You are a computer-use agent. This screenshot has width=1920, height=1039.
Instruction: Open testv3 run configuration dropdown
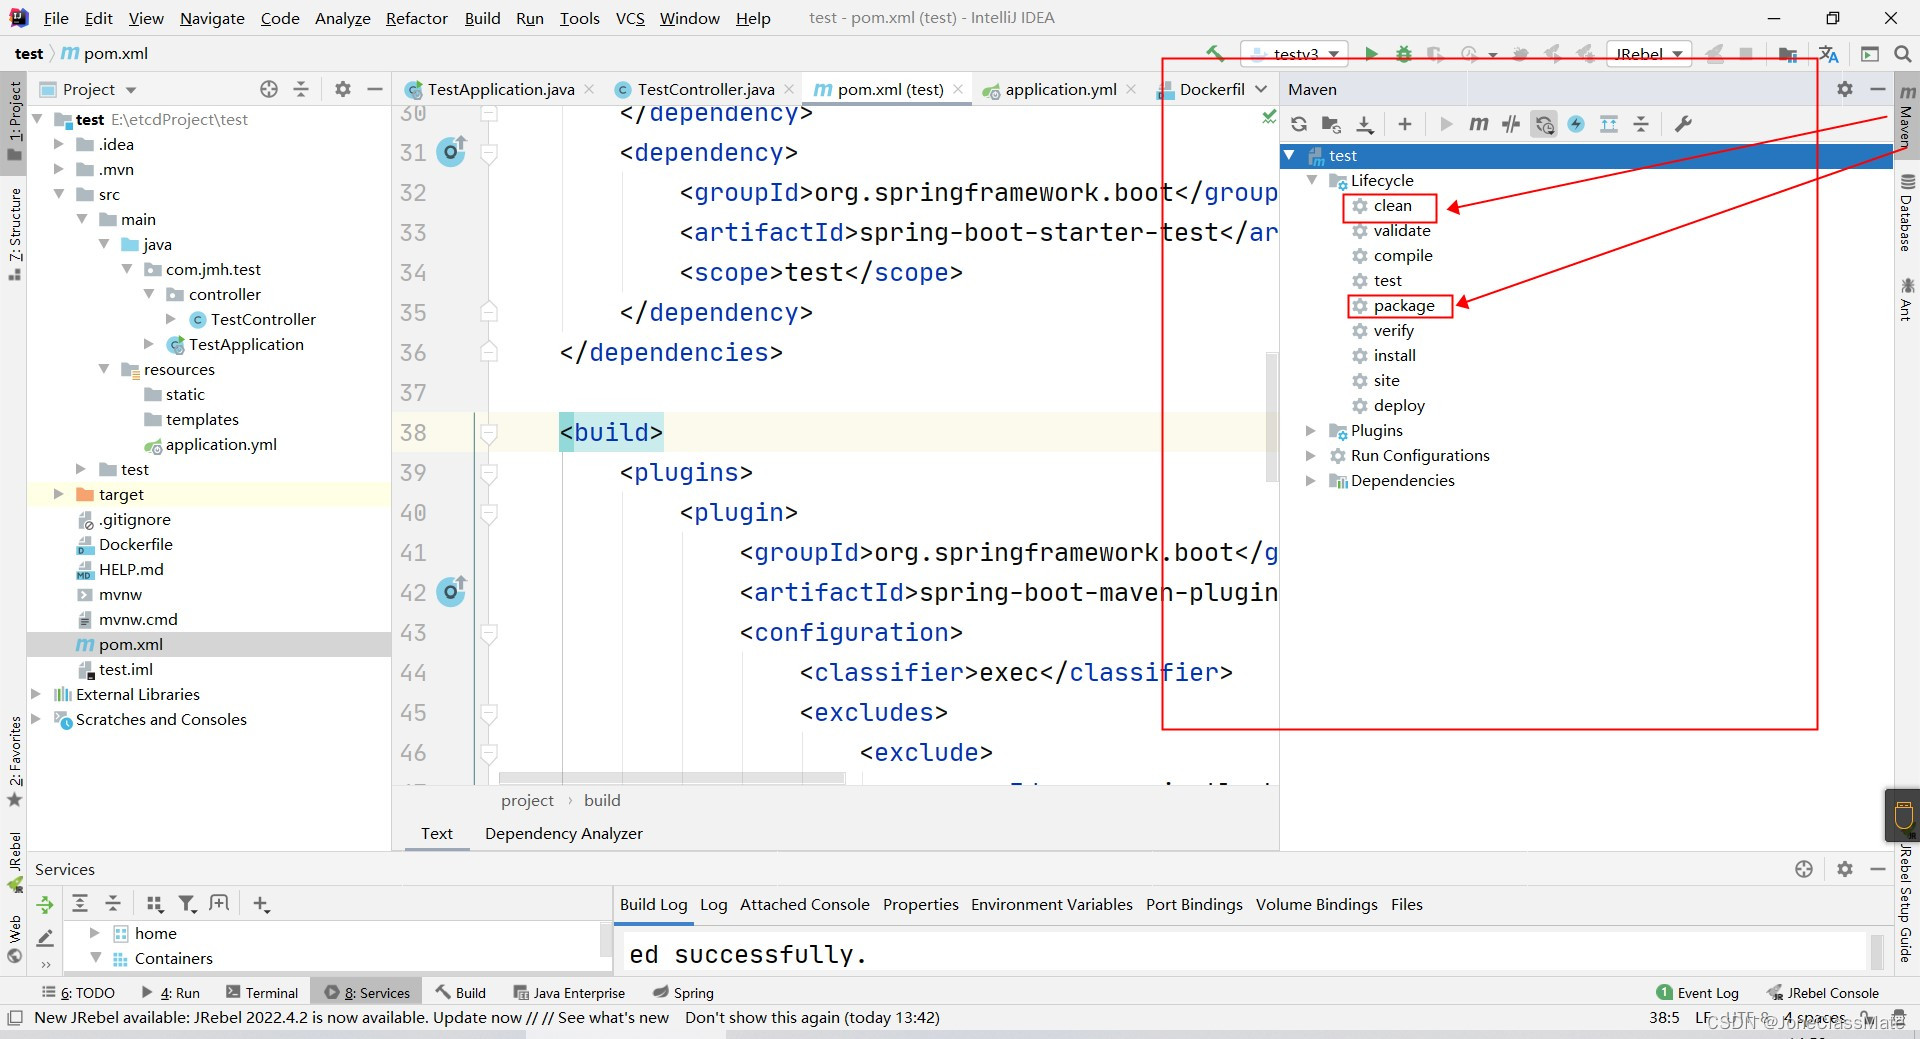[x=1295, y=54]
